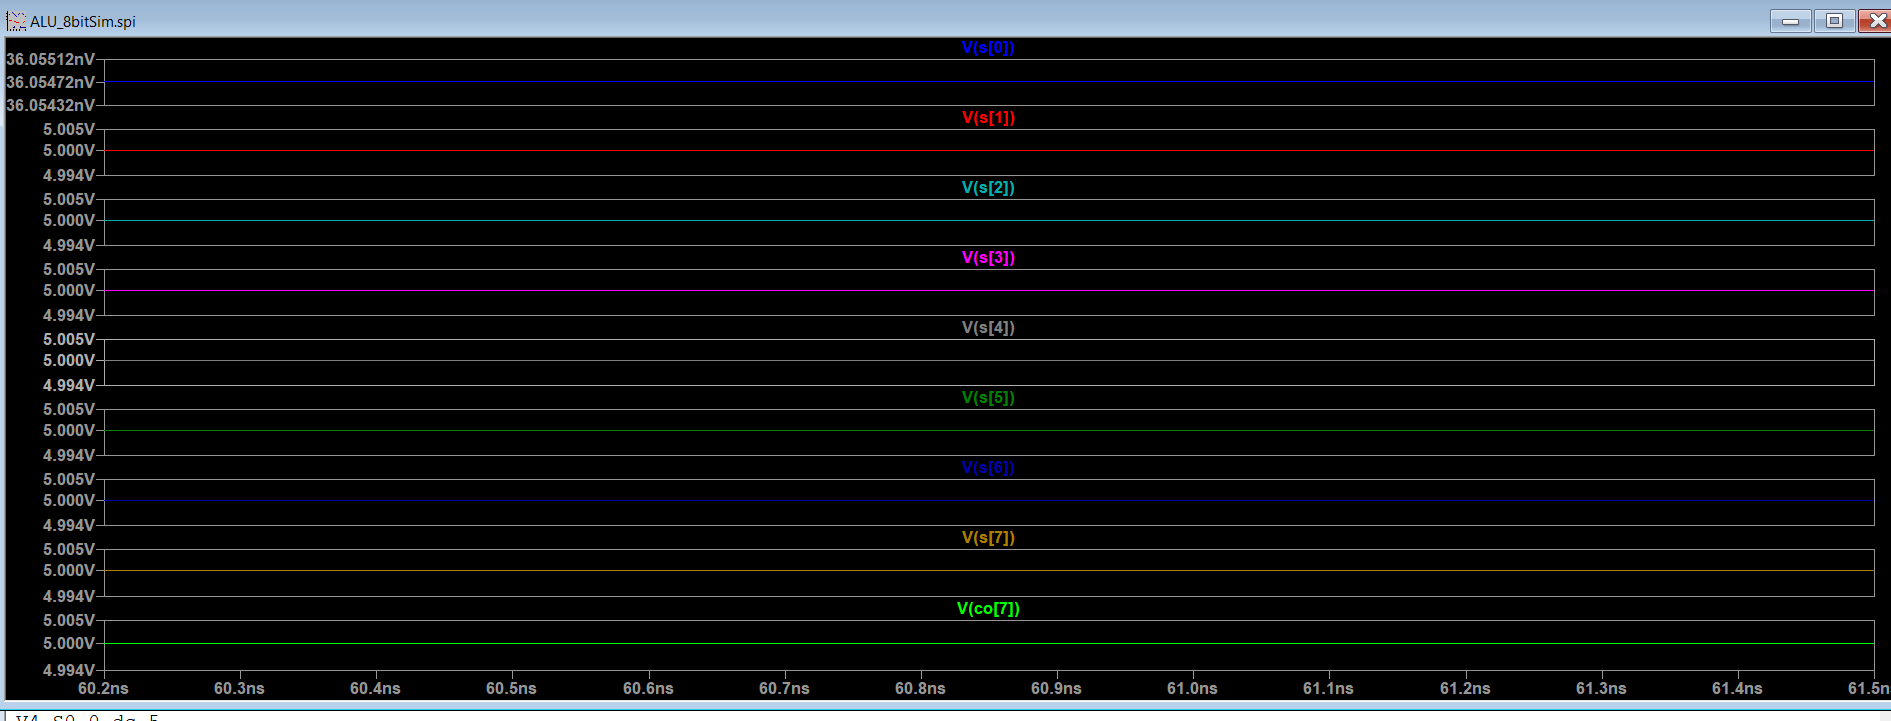Screen dimensions: 1891x721
Task: Select the bright green V(co[7]) label
Action: click(988, 609)
